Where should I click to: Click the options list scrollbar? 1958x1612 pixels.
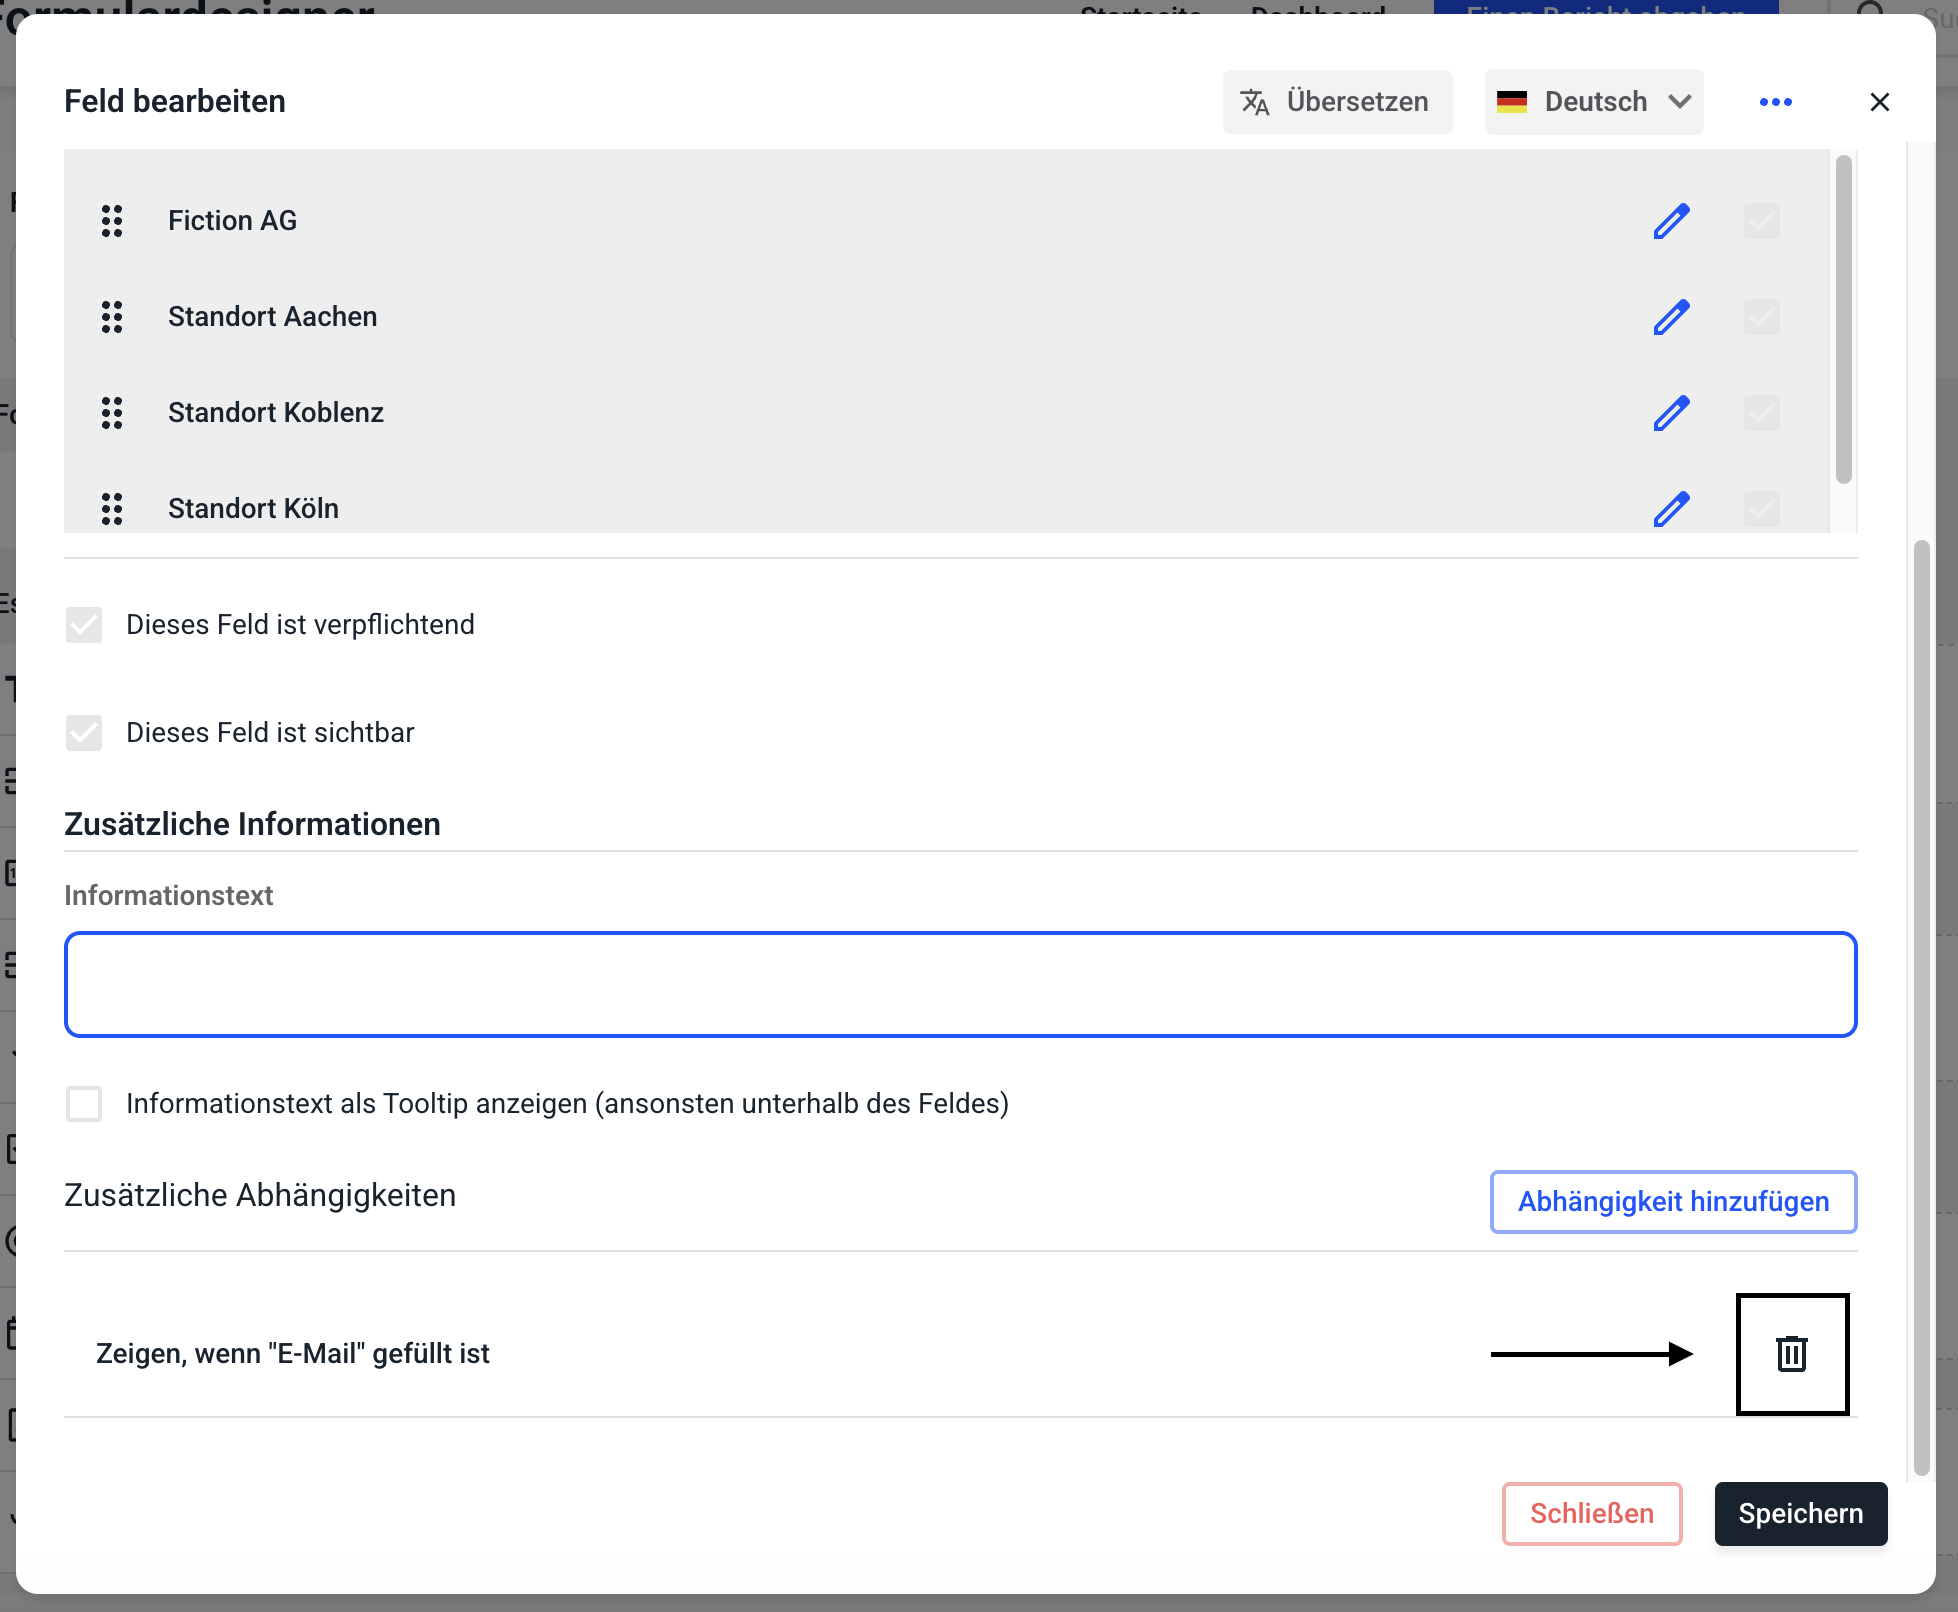point(1844,320)
